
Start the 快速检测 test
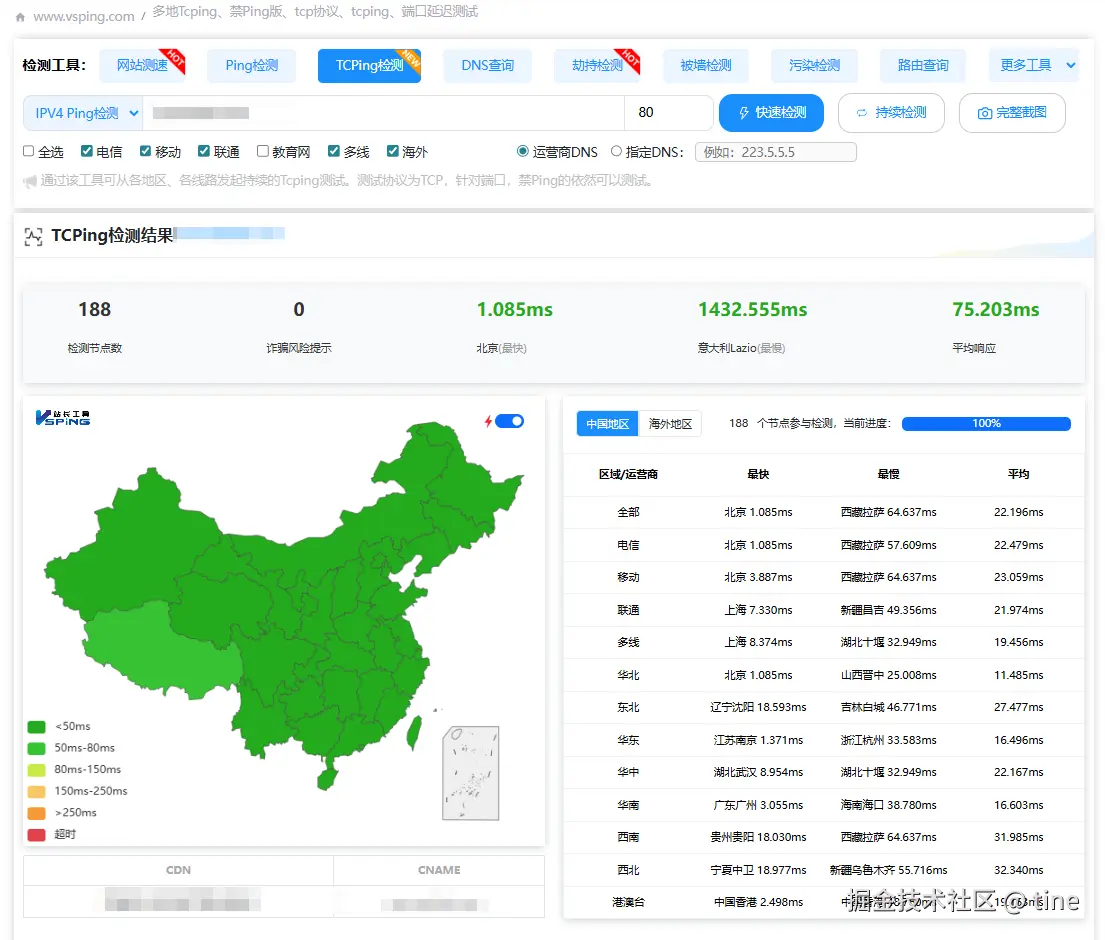pyautogui.click(x=772, y=113)
